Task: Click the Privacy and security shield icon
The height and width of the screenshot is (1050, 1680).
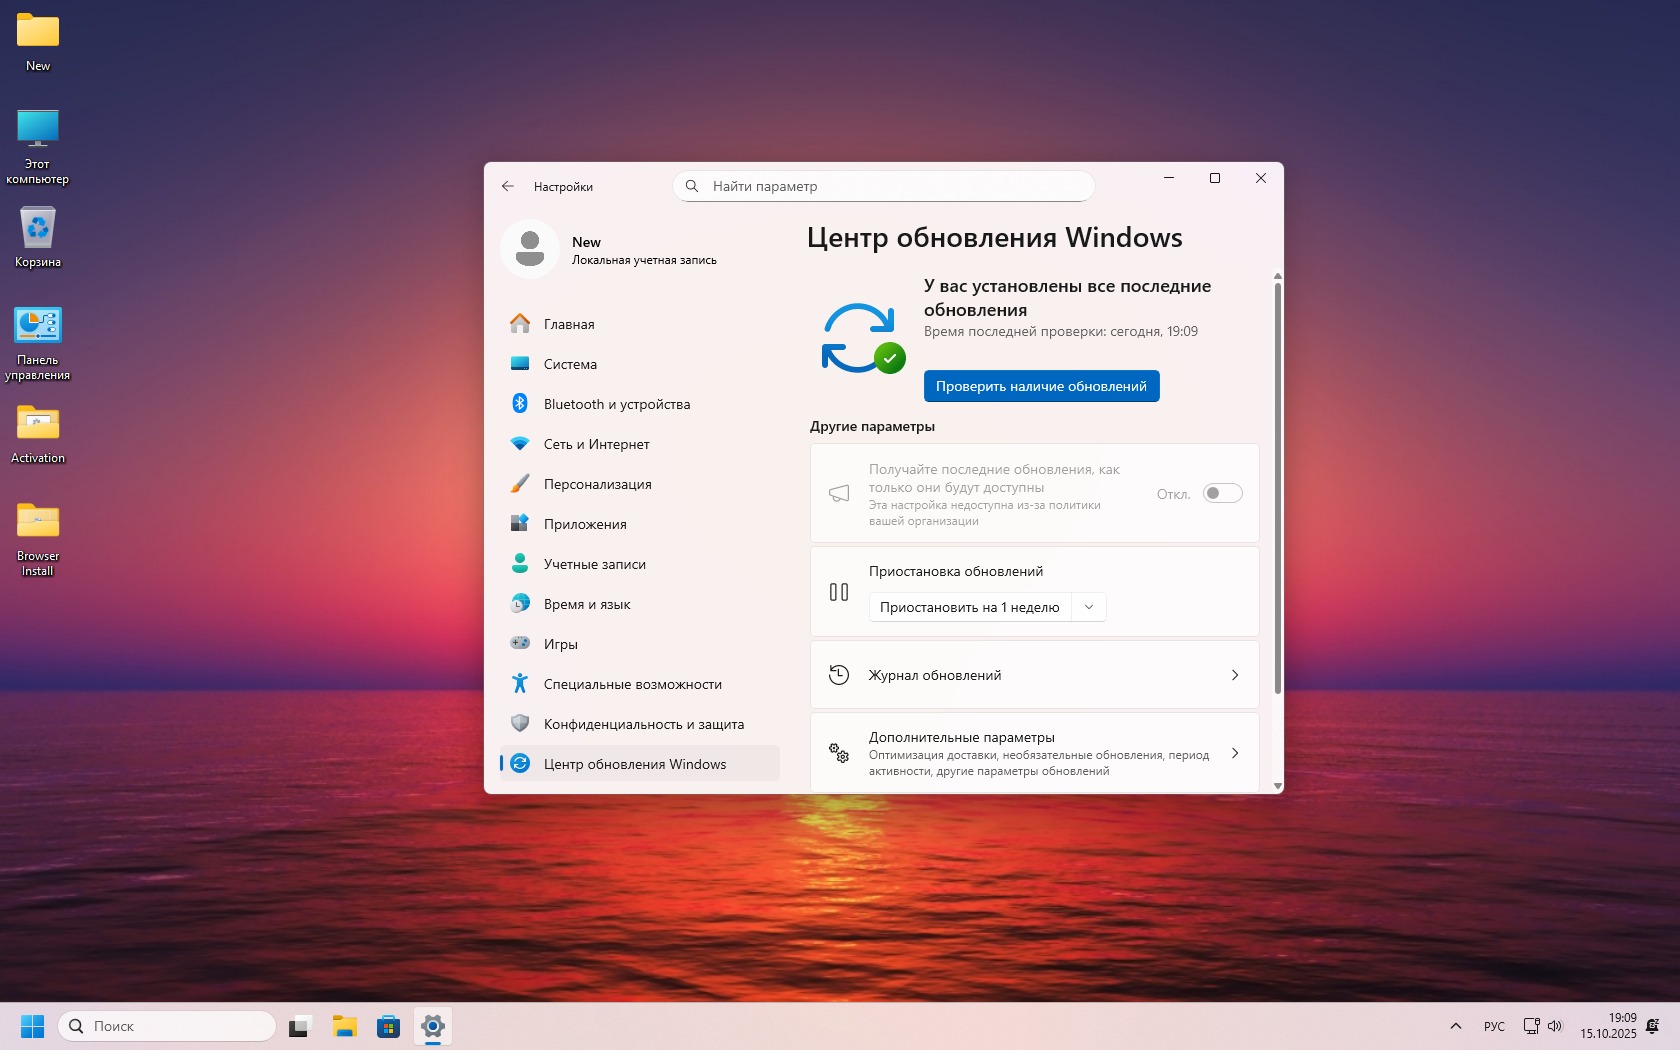Action: click(x=520, y=724)
